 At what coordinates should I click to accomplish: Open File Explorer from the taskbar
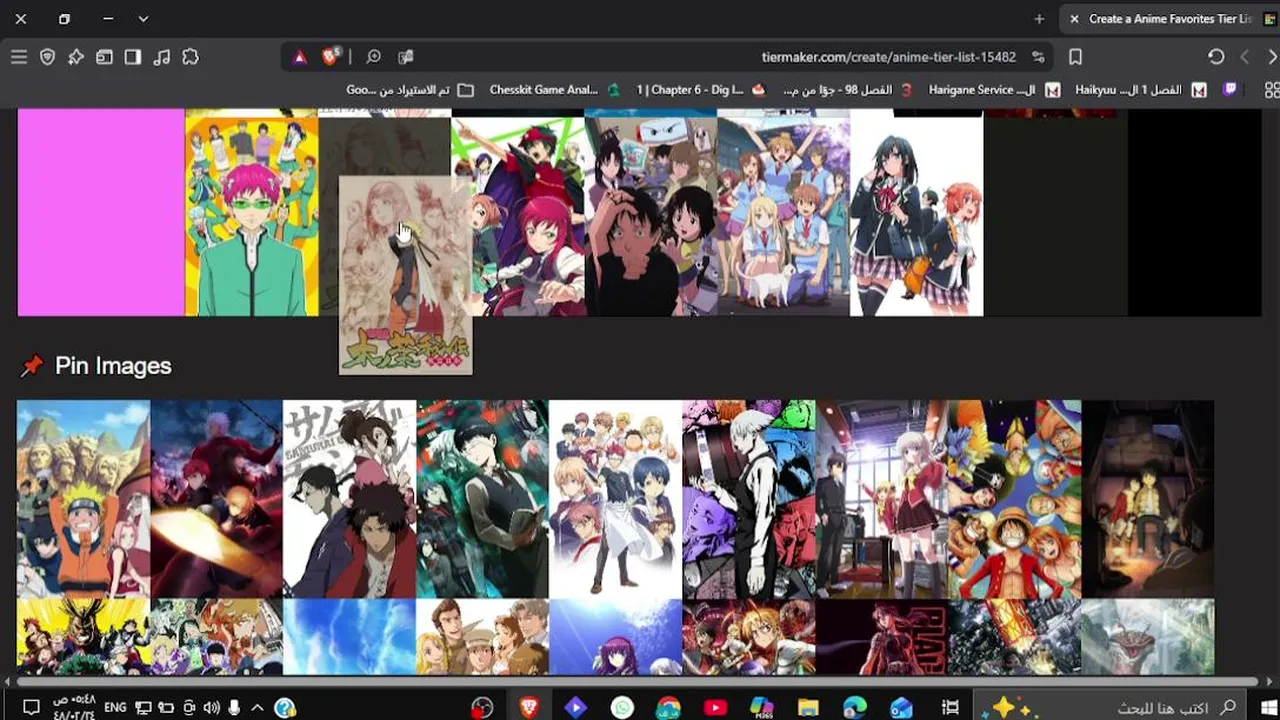[x=808, y=707]
